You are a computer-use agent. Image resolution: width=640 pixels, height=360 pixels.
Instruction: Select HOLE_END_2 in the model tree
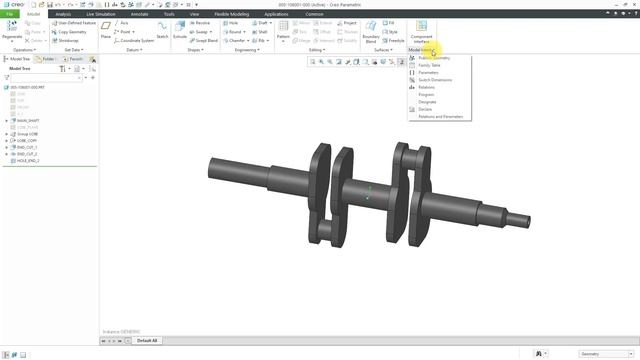tap(28, 161)
